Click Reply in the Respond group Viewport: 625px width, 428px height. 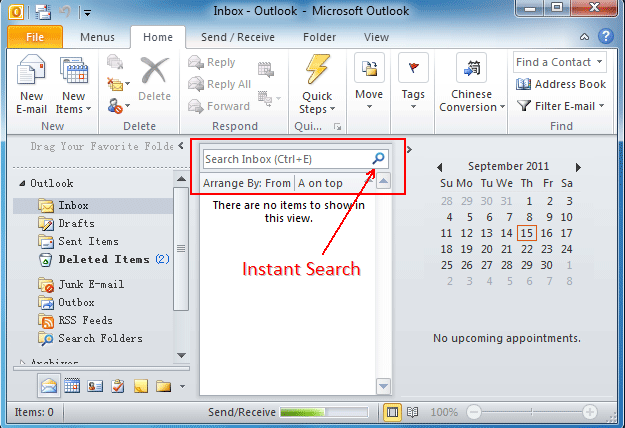click(x=212, y=62)
